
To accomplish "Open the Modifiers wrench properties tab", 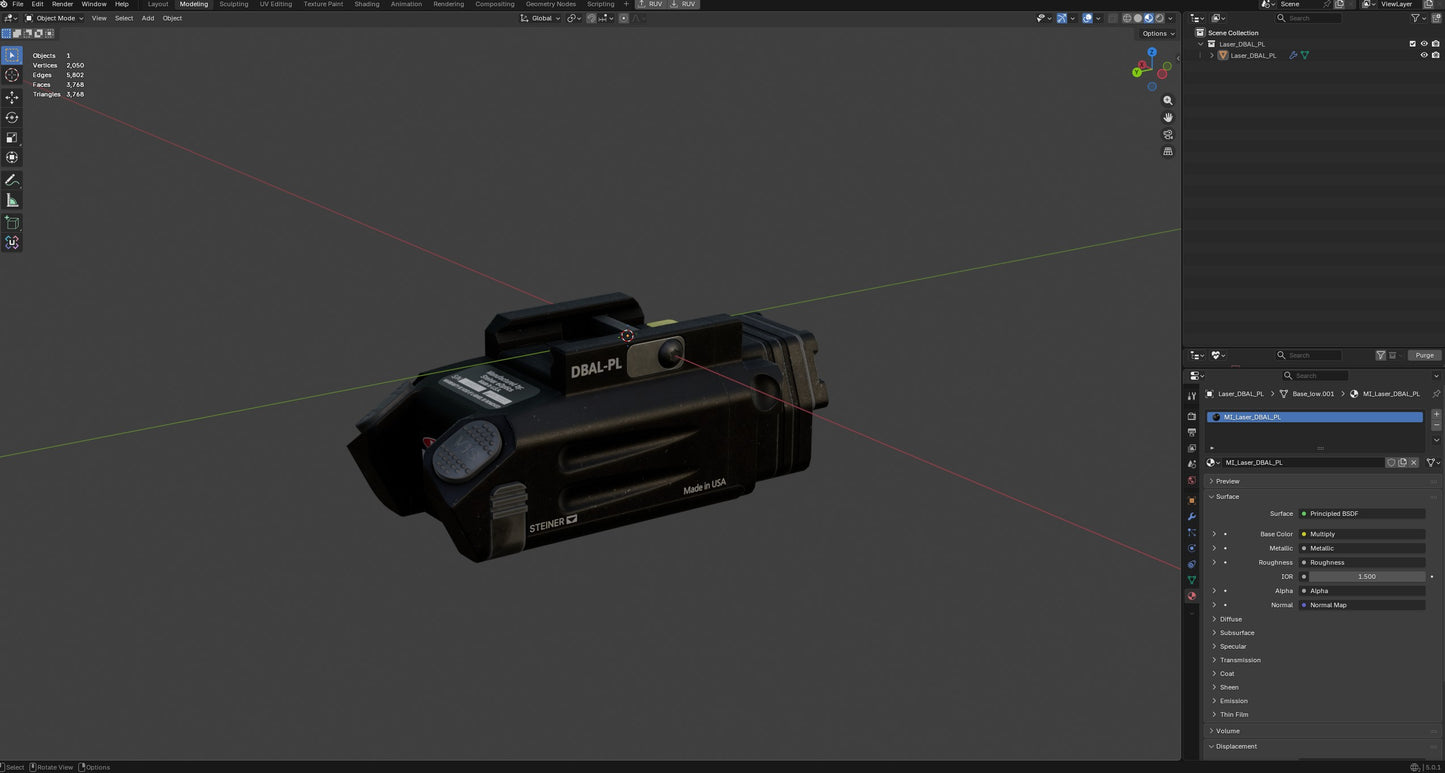I will [x=1191, y=516].
